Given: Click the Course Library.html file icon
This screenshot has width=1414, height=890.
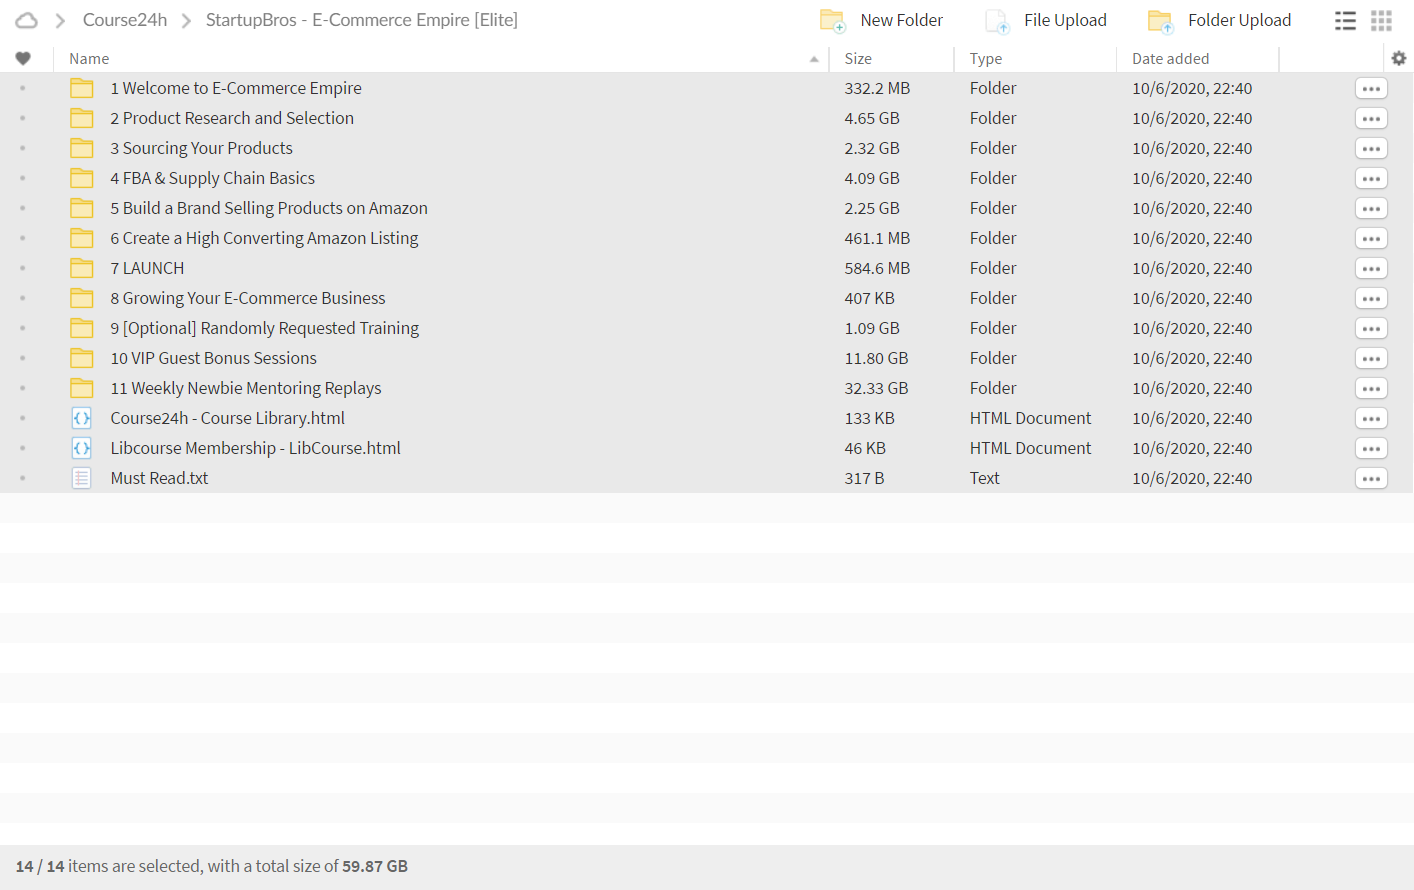Looking at the screenshot, I should (x=82, y=418).
